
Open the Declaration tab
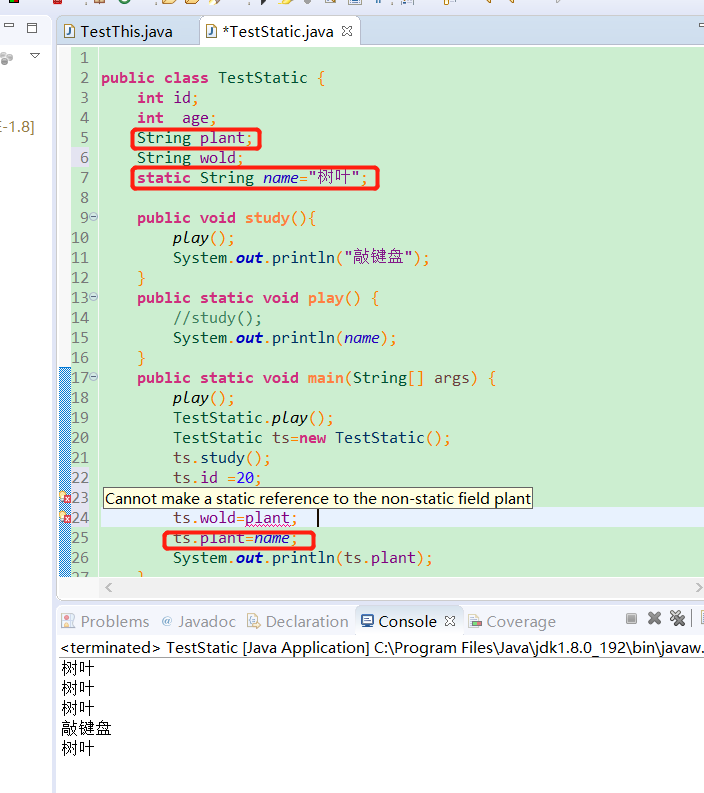297,621
